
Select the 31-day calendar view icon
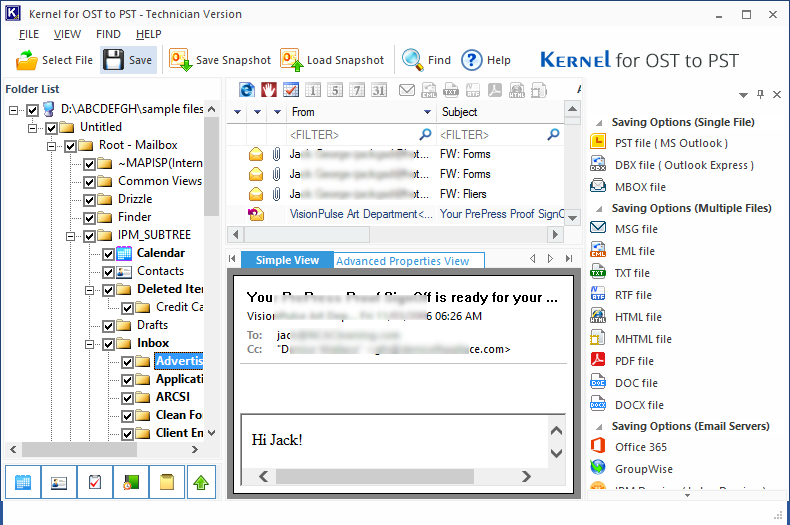379,90
